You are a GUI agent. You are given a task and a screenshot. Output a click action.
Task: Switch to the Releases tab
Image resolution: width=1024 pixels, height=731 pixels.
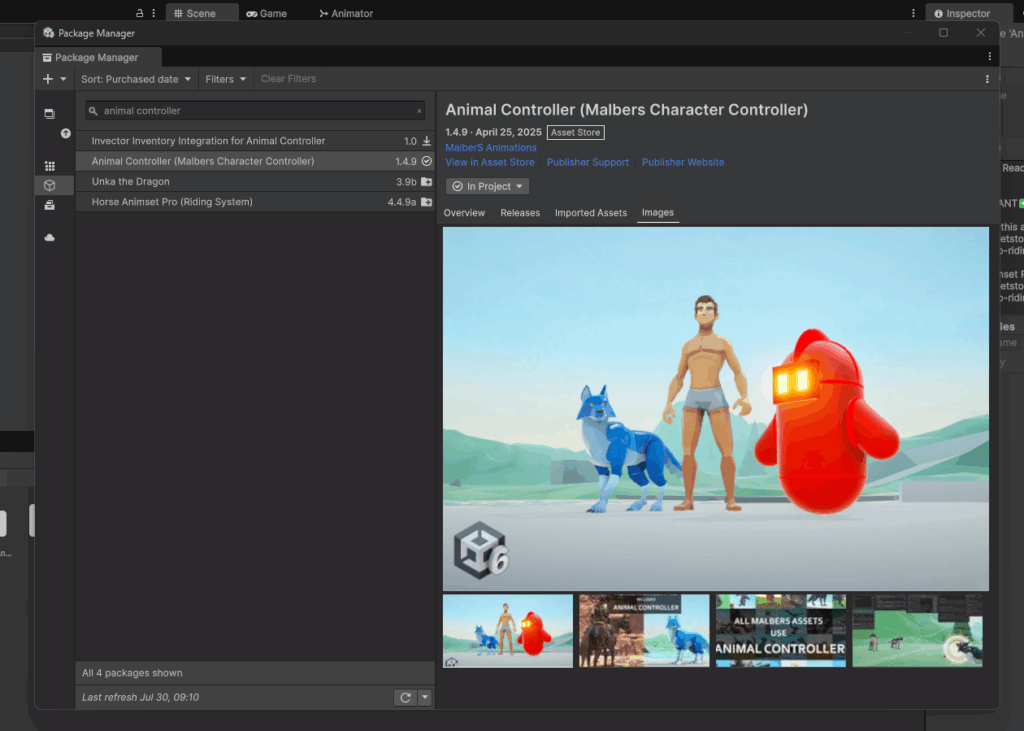pyautogui.click(x=520, y=213)
